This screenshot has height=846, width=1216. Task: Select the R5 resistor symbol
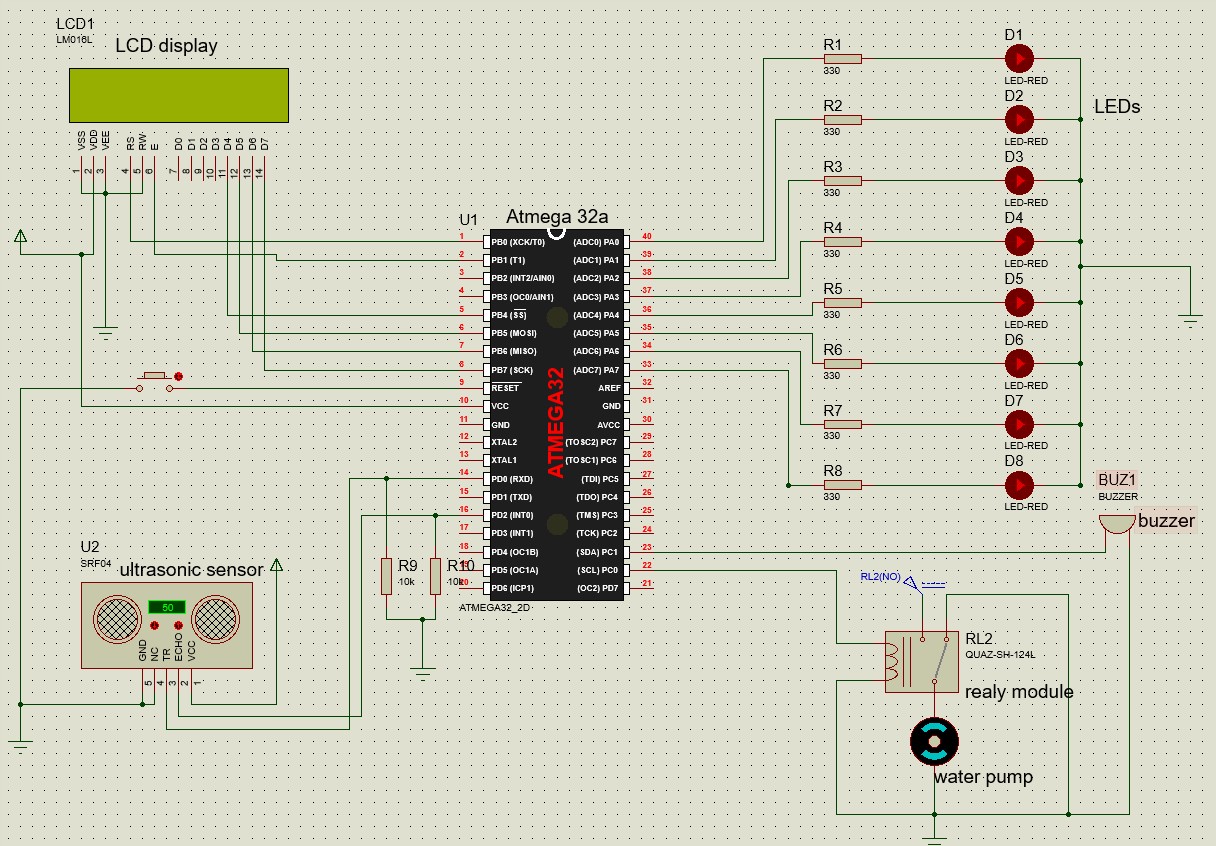tap(843, 303)
